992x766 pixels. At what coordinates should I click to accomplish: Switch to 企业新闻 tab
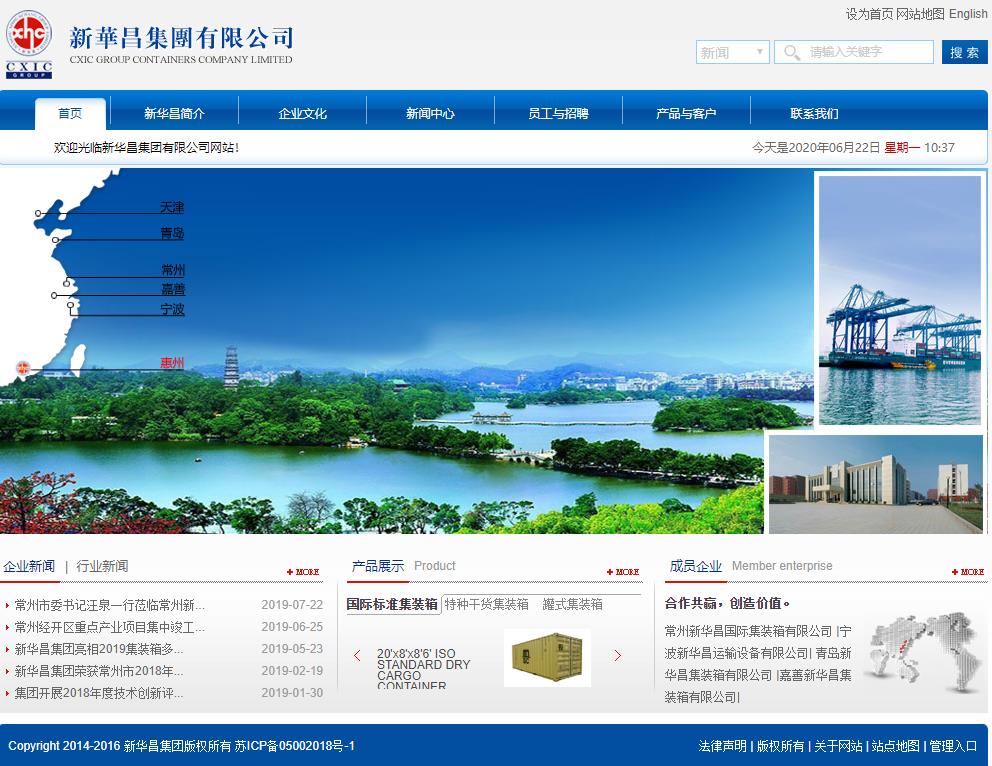tap(29, 566)
